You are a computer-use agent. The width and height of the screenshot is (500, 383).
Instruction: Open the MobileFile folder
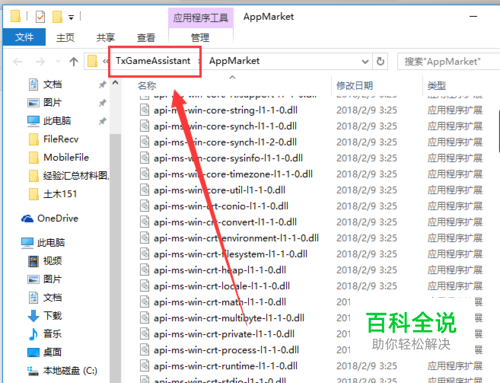point(66,157)
